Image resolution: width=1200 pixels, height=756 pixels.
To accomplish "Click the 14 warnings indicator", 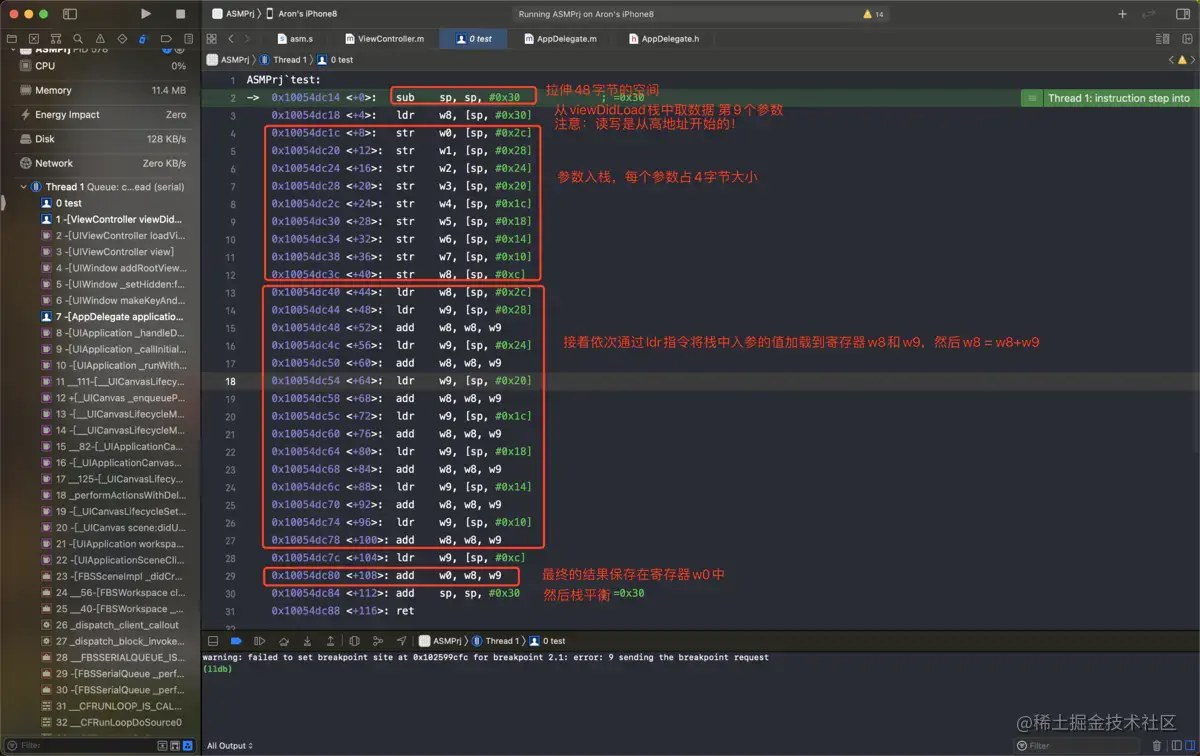I will (x=873, y=14).
